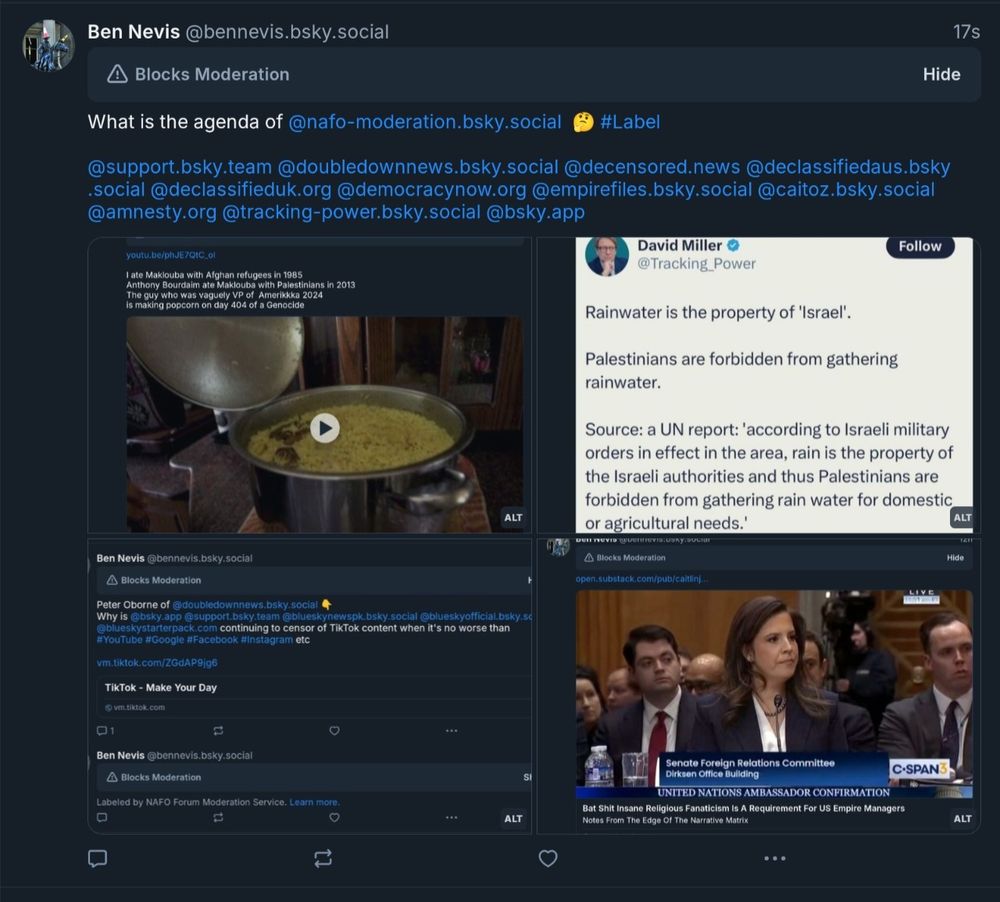Click the open.substack.com/pub/caitlinj... link text

(642, 579)
